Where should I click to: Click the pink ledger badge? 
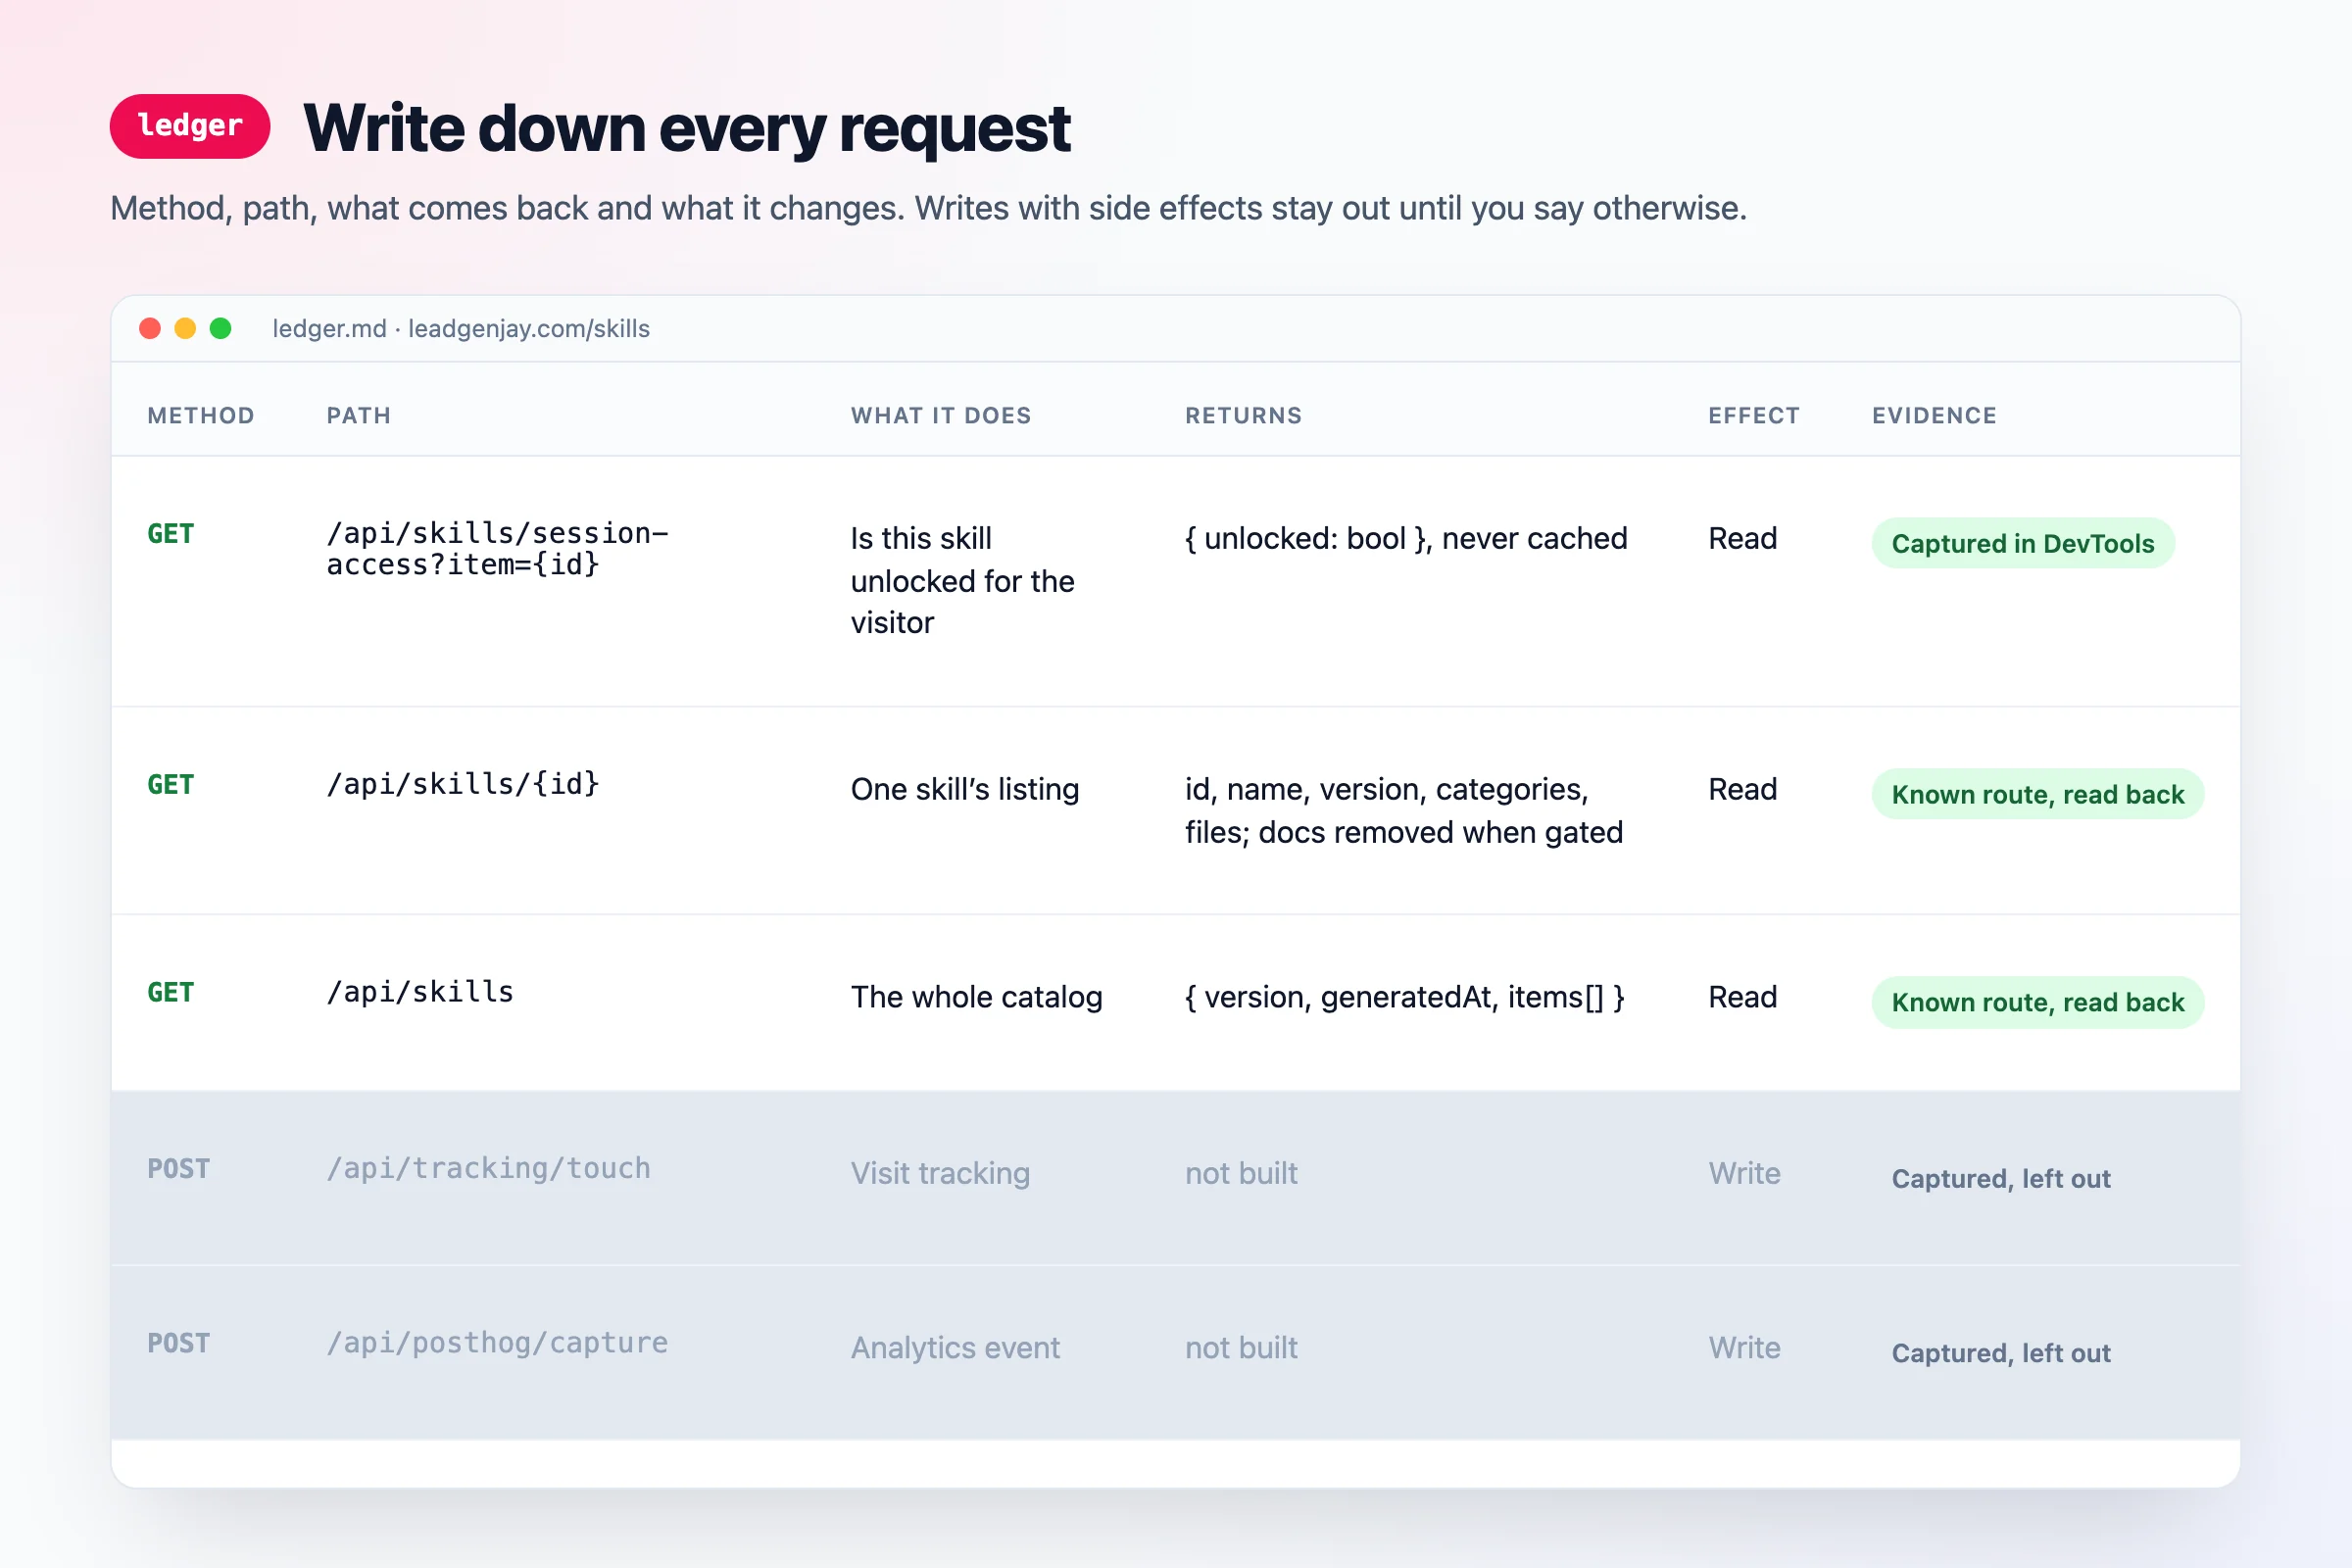tap(190, 126)
